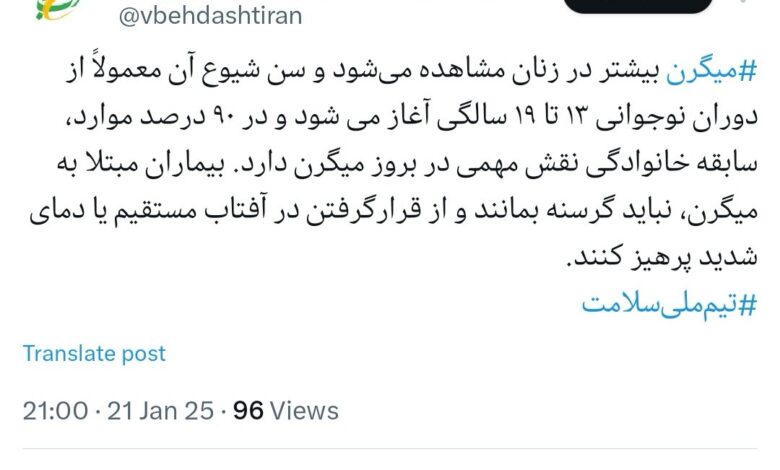Click the 21 Jan 25 date
The width and height of the screenshot is (780, 470).
tap(160, 411)
